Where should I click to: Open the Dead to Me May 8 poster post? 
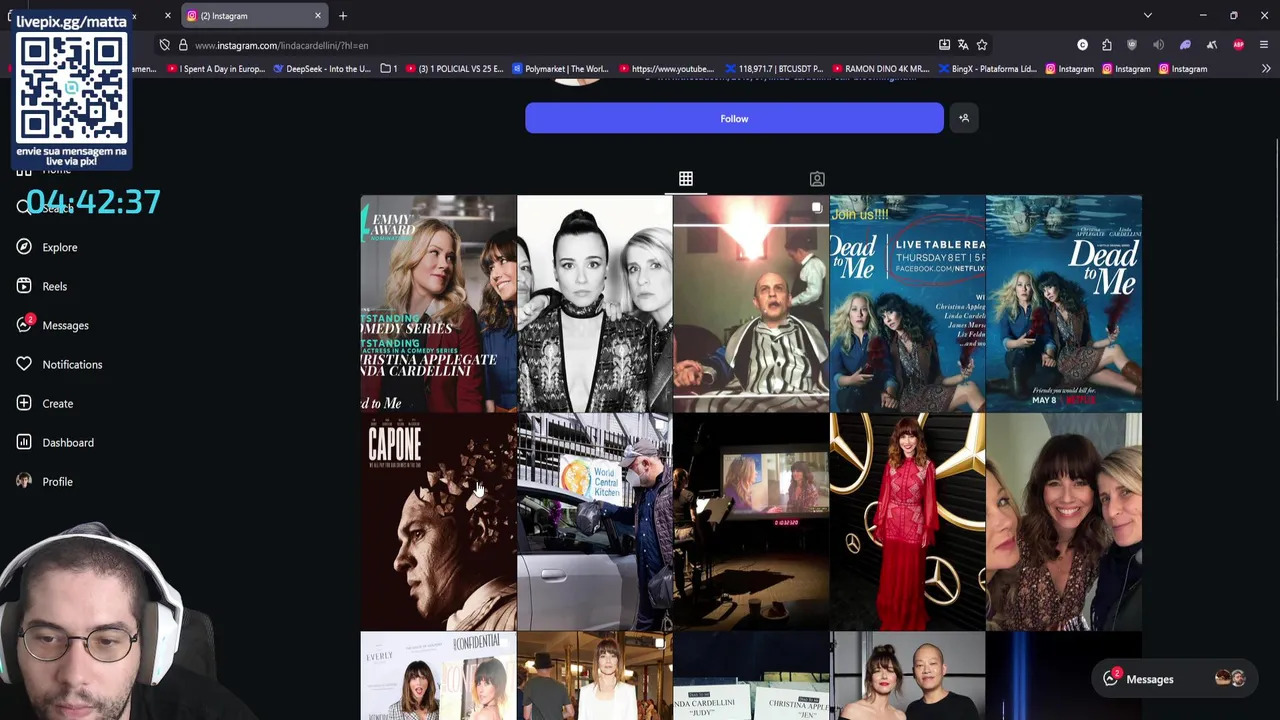click(1063, 303)
